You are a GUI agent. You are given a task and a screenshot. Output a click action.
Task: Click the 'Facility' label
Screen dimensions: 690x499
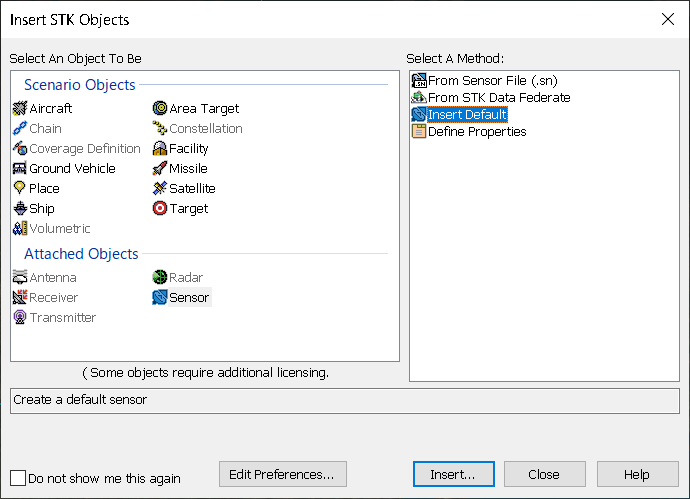tap(188, 149)
